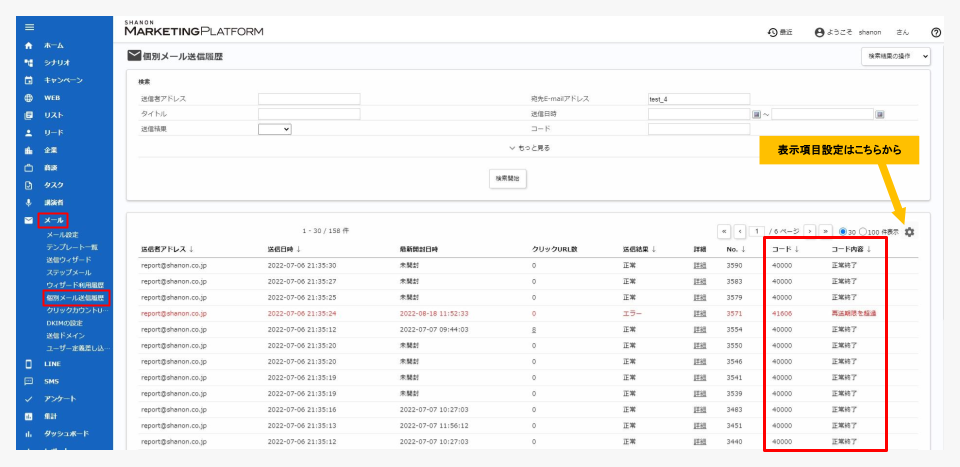The height and width of the screenshot is (467, 960).
Task: Focus the 送信者アドレス input field
Action: (x=309, y=99)
